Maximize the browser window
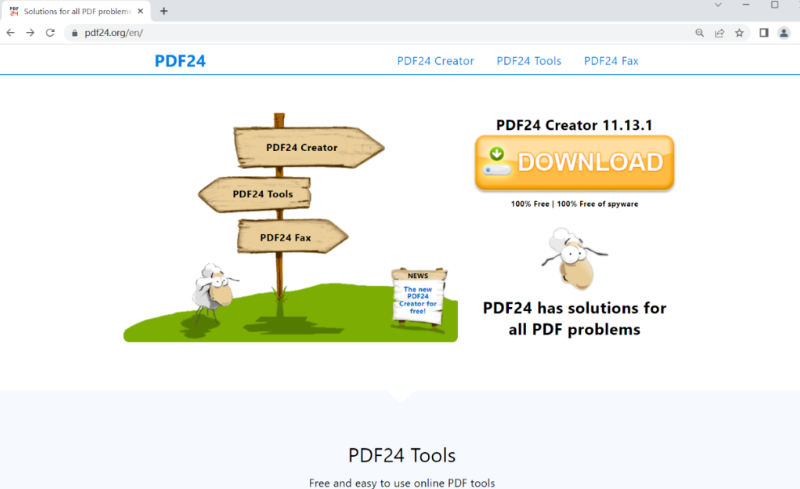800x489 pixels. coord(774,5)
